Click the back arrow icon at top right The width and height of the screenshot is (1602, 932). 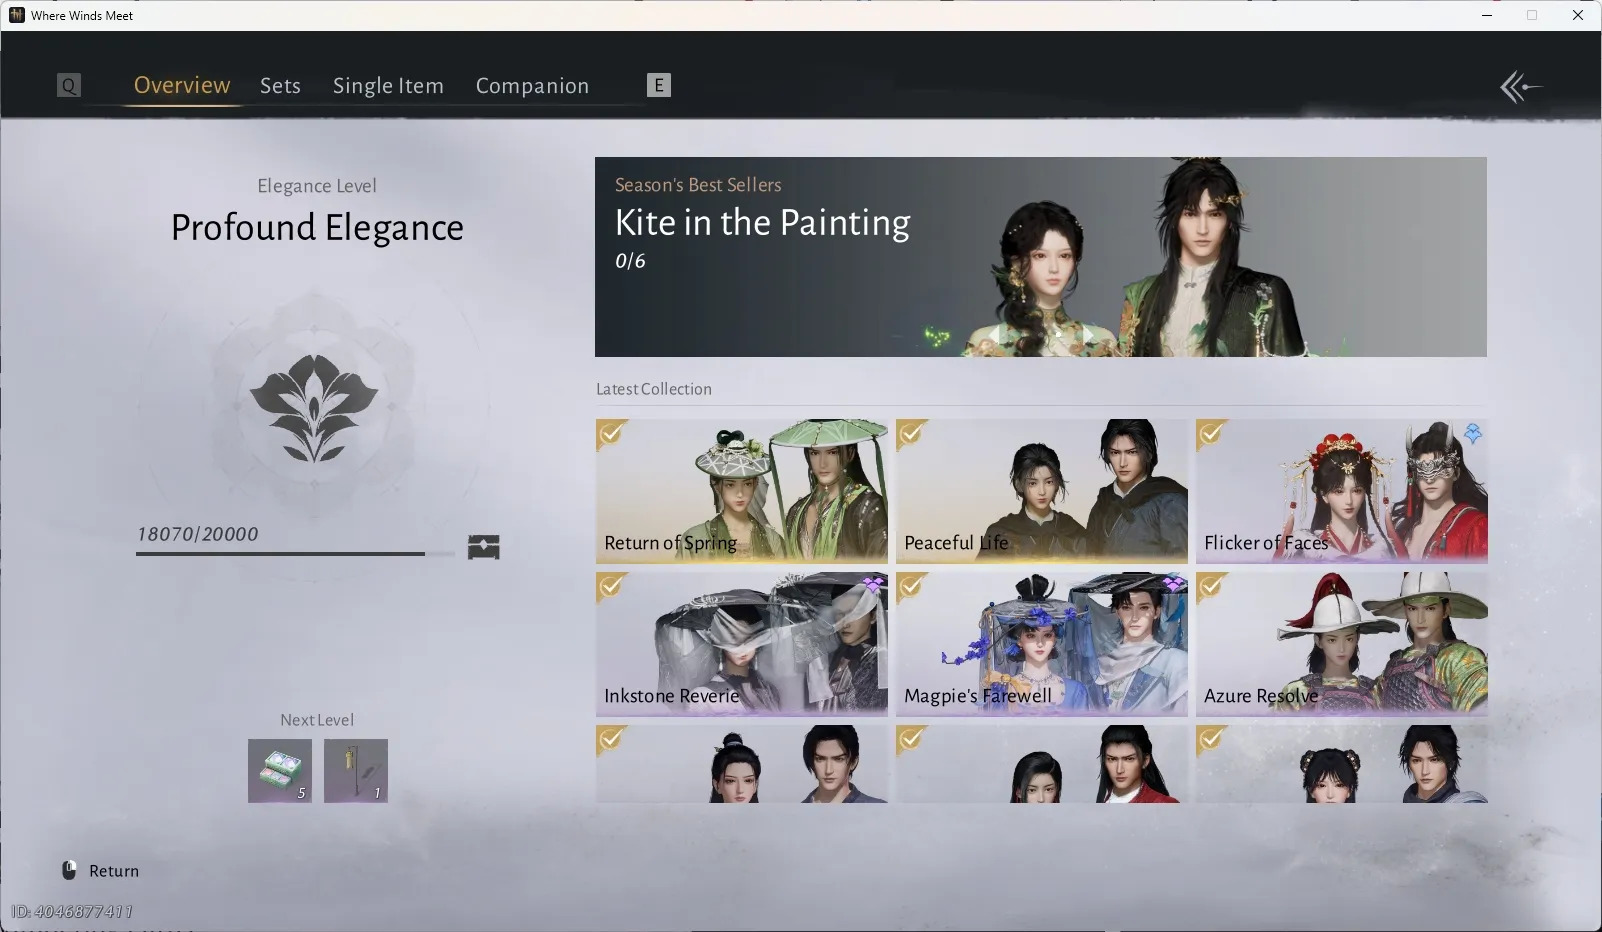(1520, 87)
